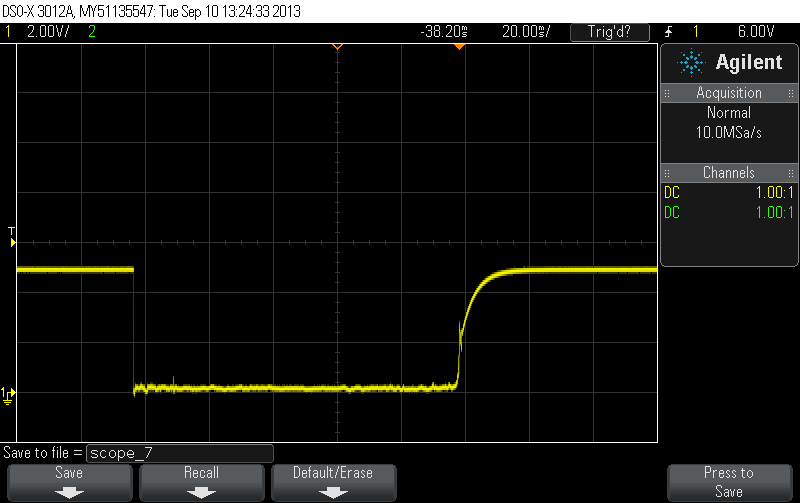
Task: Click the -38.20 ms delay value
Action: [x=444, y=32]
